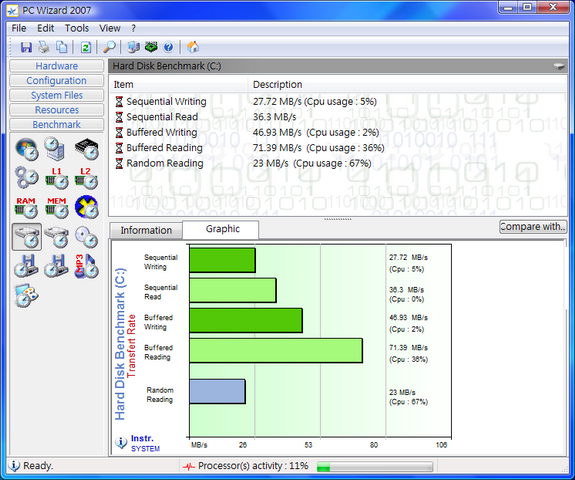Screen dimensions: 575x480
Task: Click the 36.3 MB/s description cell
Action: (x=274, y=117)
